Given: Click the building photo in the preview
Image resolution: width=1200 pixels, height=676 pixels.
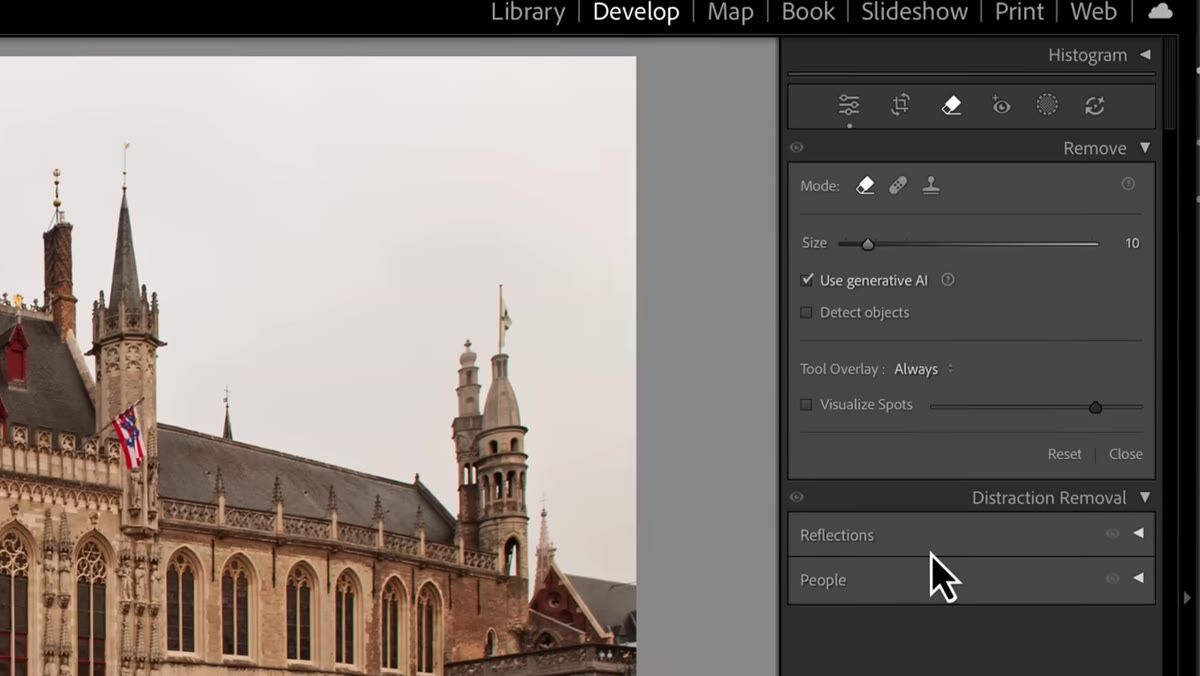Looking at the screenshot, I should [x=318, y=365].
